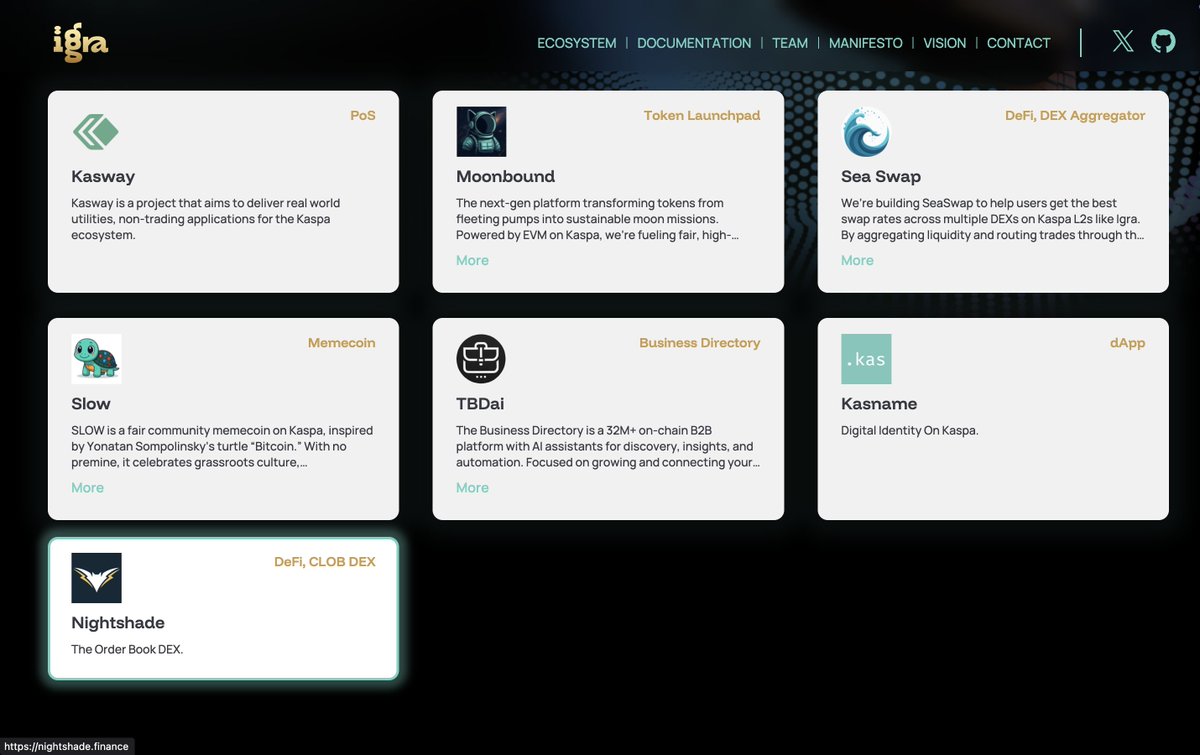Open the VISION nav item
Screen dimensions: 1200x755
click(945, 43)
